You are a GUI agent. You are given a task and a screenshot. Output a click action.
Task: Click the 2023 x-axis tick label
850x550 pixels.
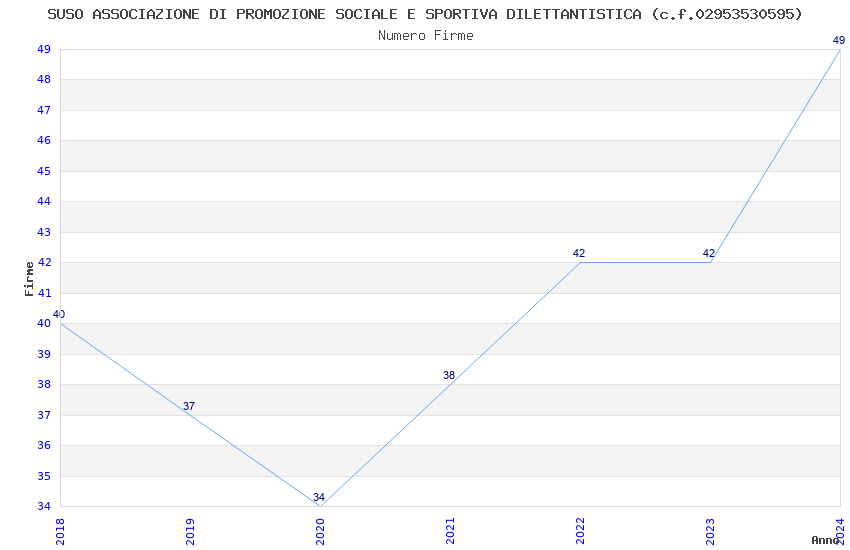coord(710,532)
